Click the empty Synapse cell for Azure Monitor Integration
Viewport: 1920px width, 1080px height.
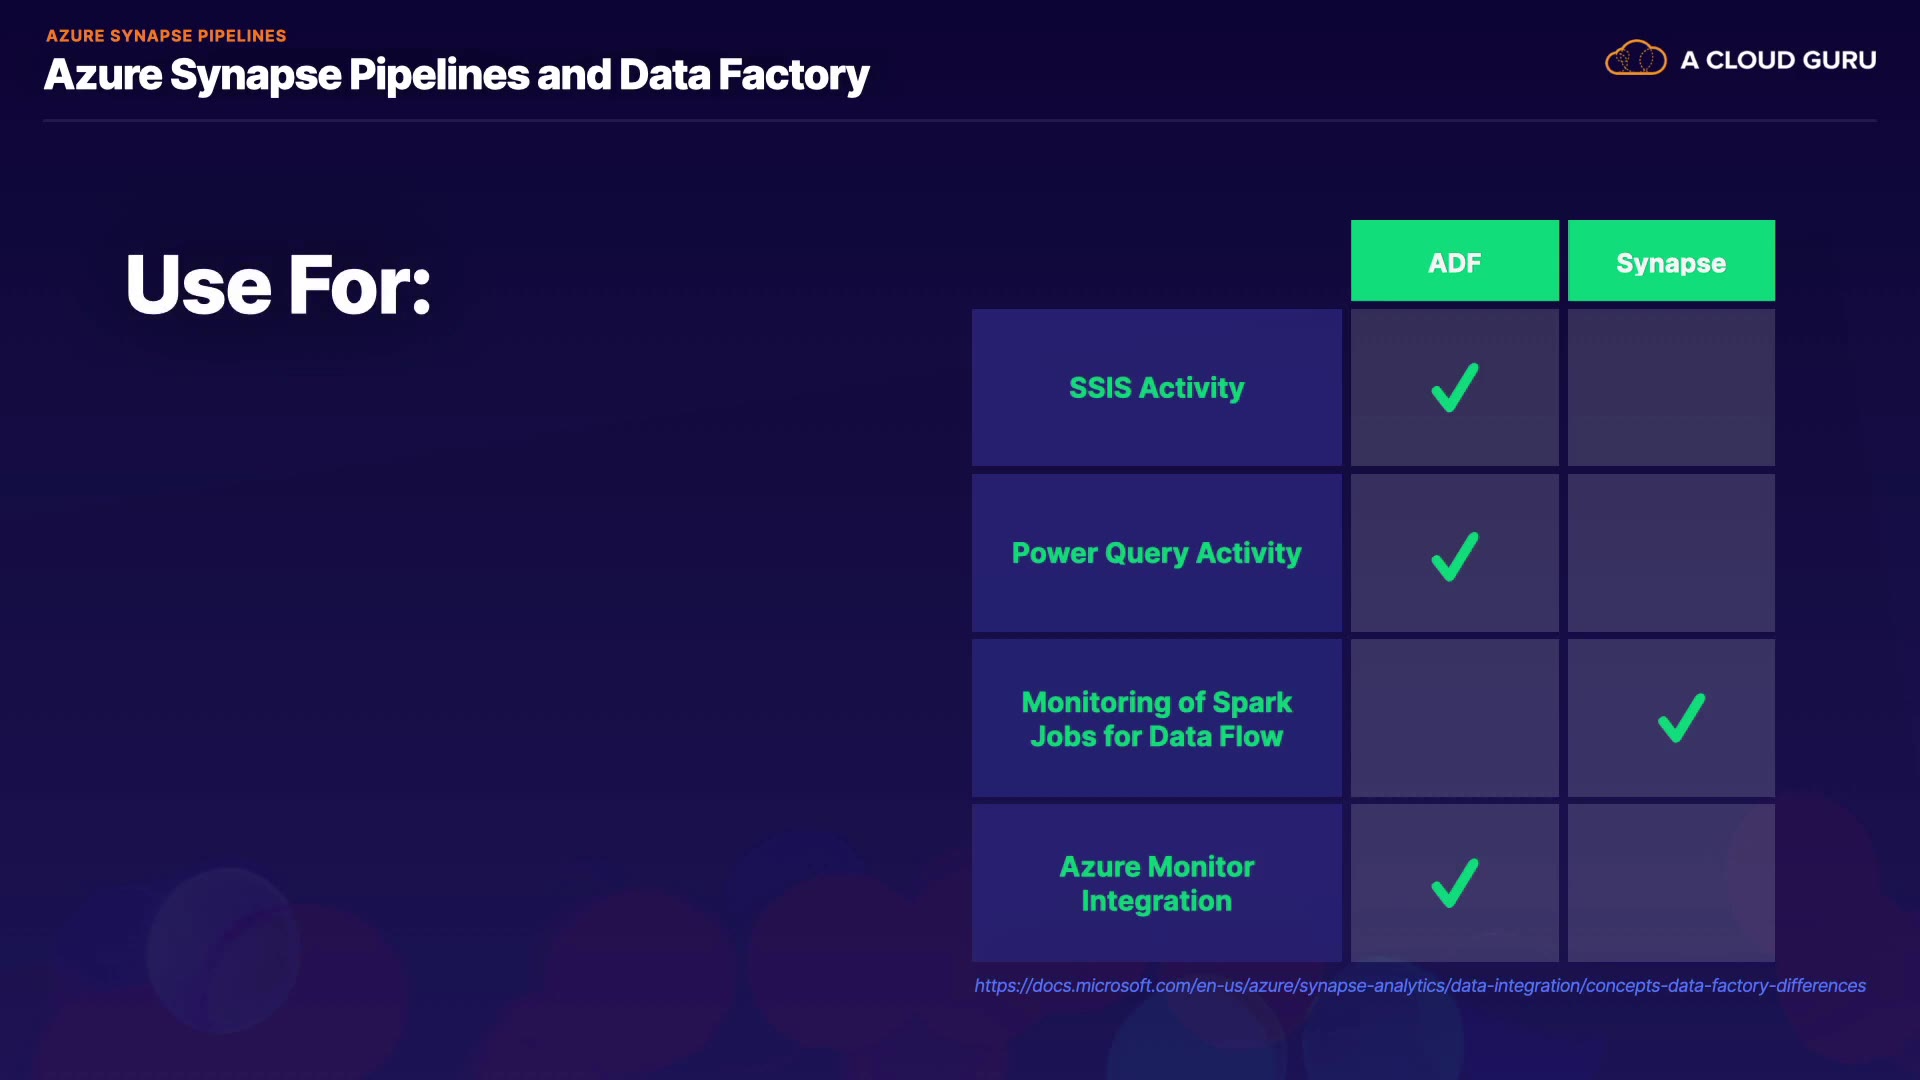coord(1671,883)
